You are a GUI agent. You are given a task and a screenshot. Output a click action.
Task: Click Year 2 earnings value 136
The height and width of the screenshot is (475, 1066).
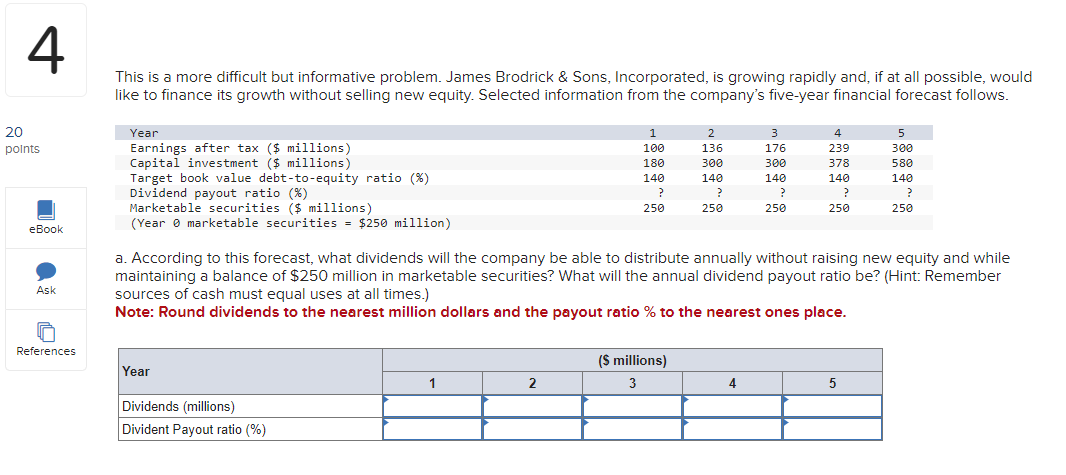click(x=712, y=148)
